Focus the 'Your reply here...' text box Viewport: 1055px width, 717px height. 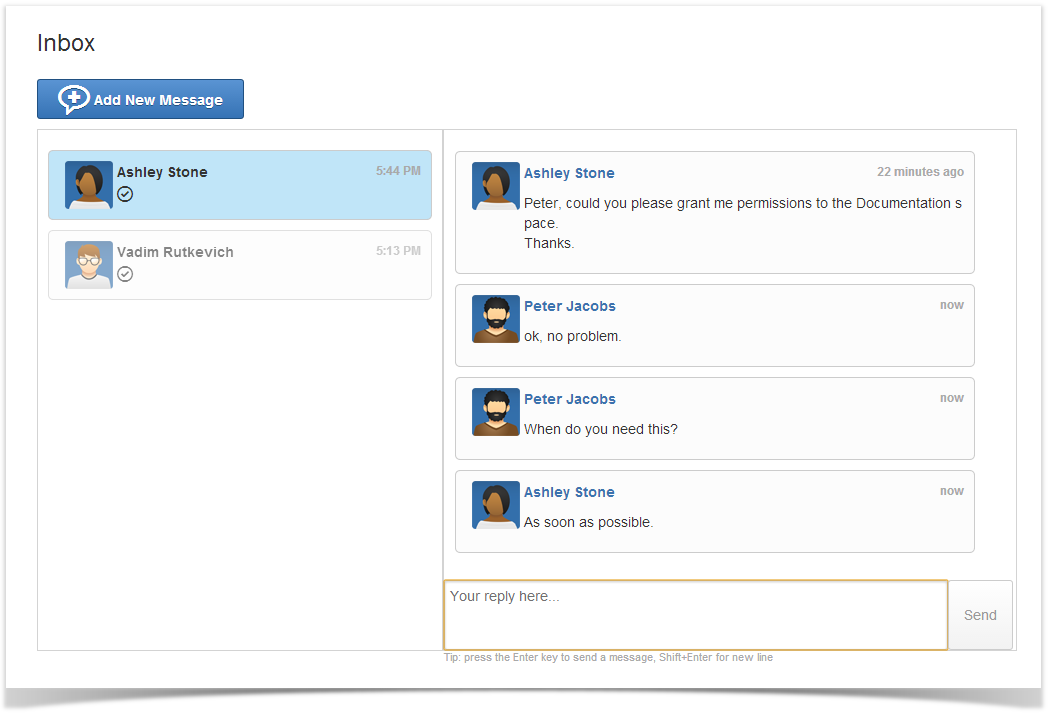696,615
